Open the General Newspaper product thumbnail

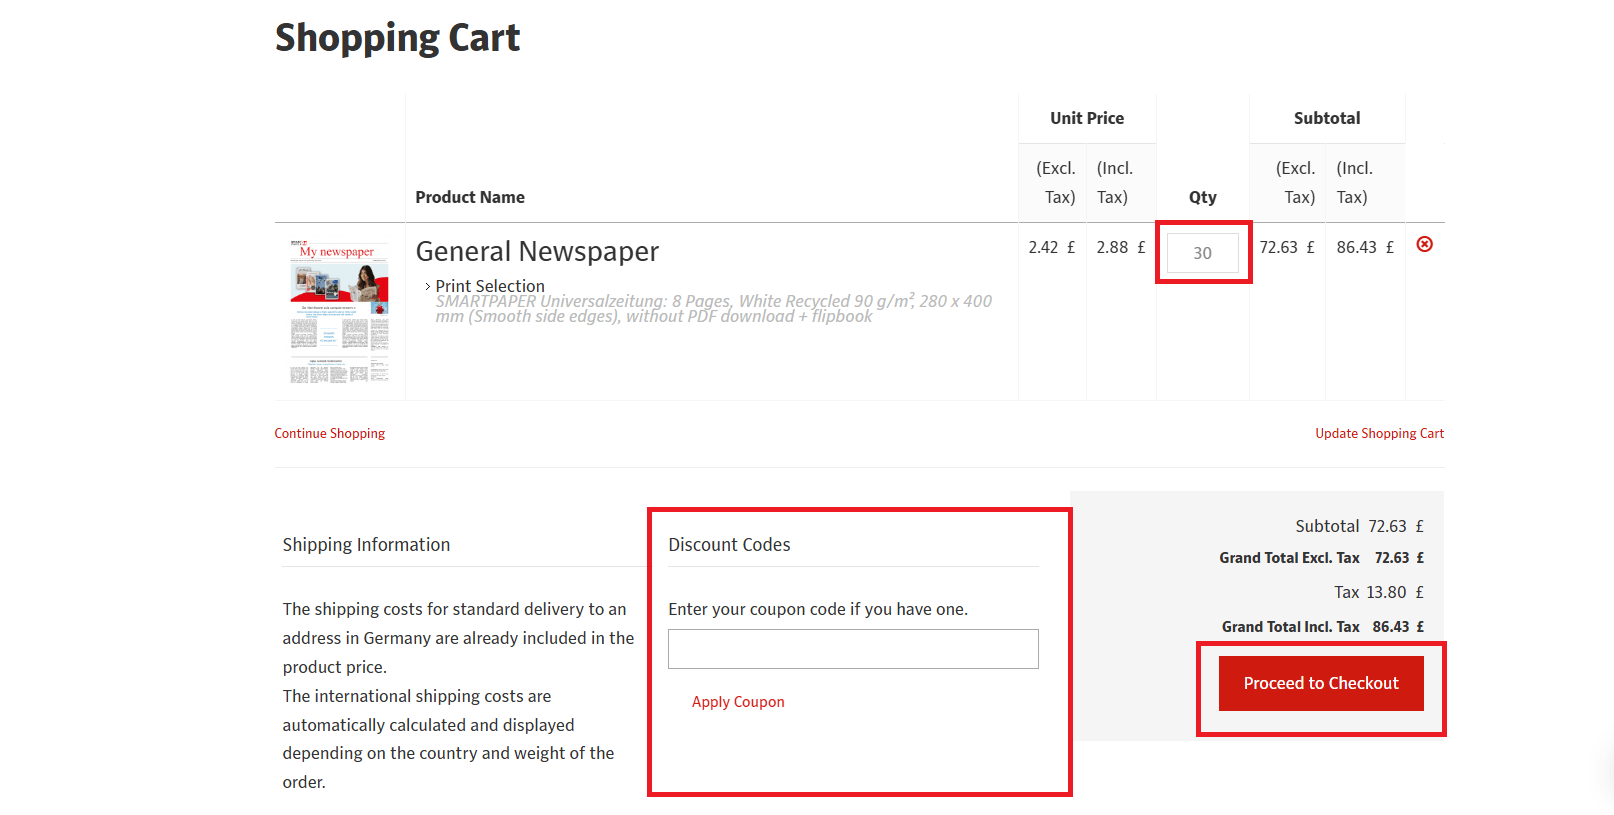coord(340,312)
